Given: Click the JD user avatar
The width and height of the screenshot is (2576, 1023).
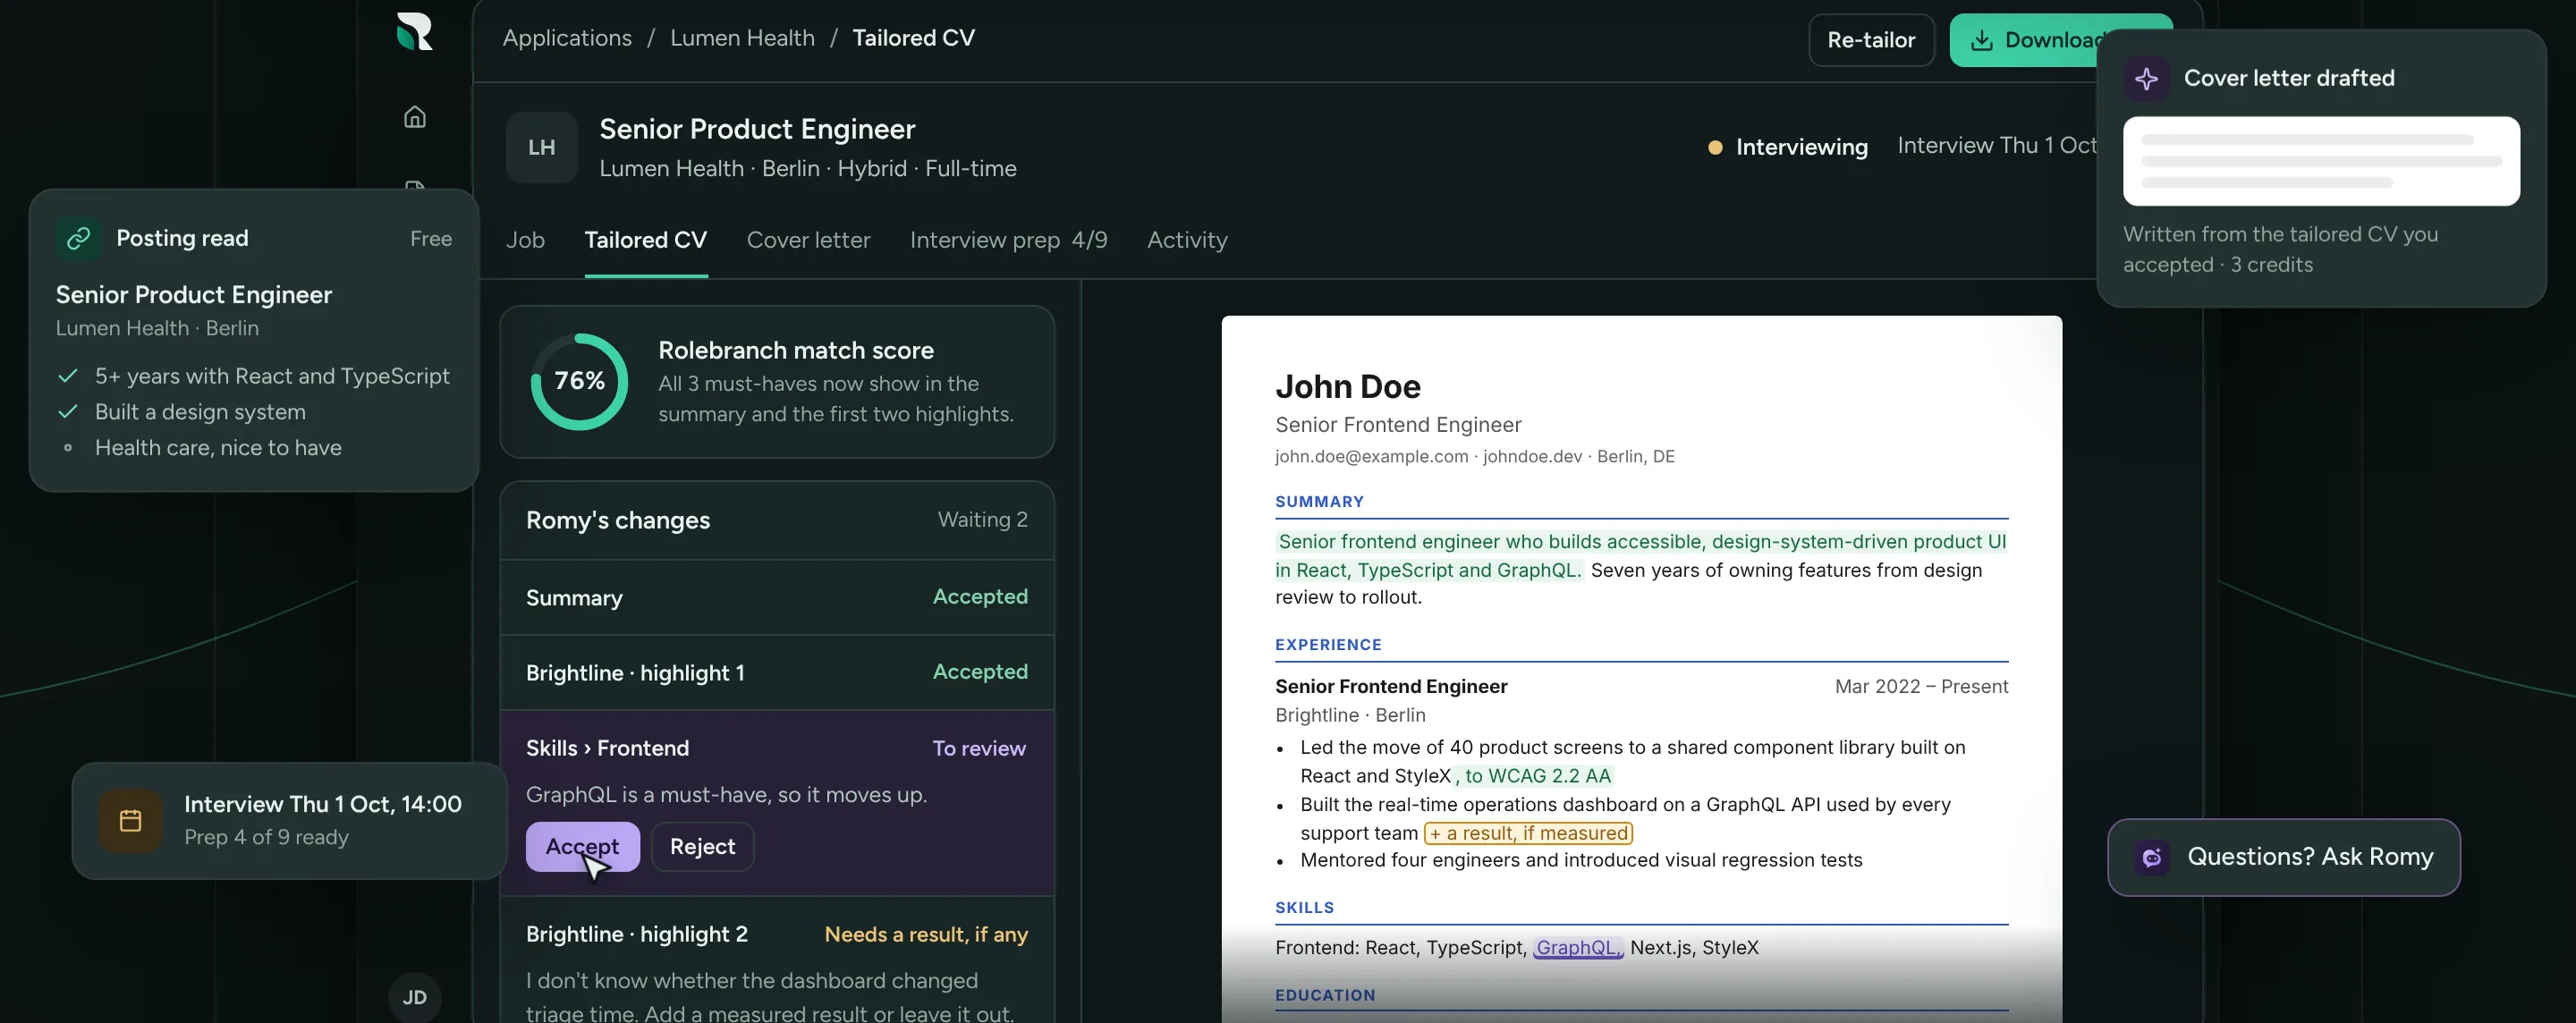Looking at the screenshot, I should pos(414,997).
